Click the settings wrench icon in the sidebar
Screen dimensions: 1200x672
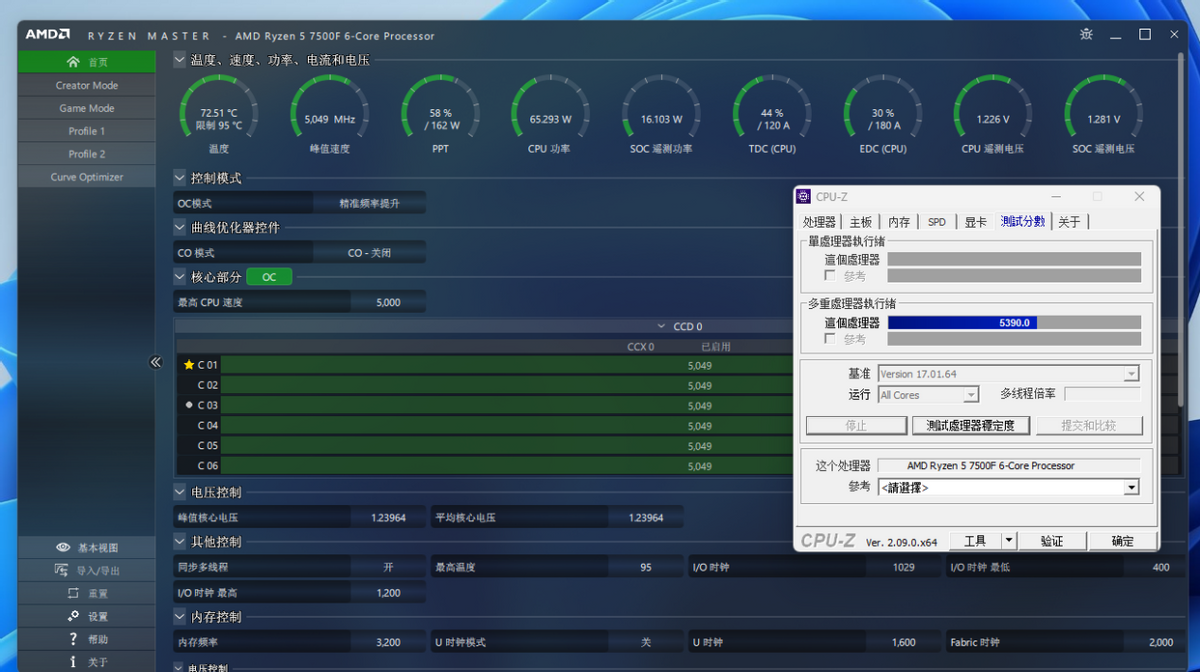click(x=73, y=616)
